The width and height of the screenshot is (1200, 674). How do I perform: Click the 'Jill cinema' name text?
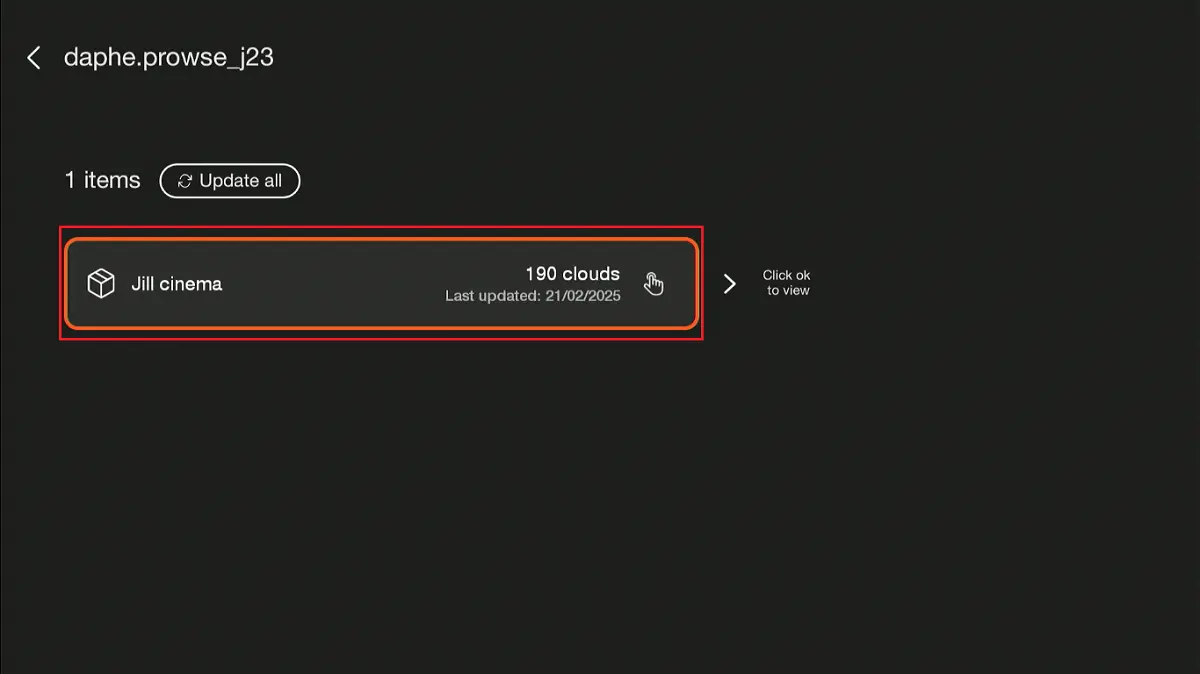(176, 284)
